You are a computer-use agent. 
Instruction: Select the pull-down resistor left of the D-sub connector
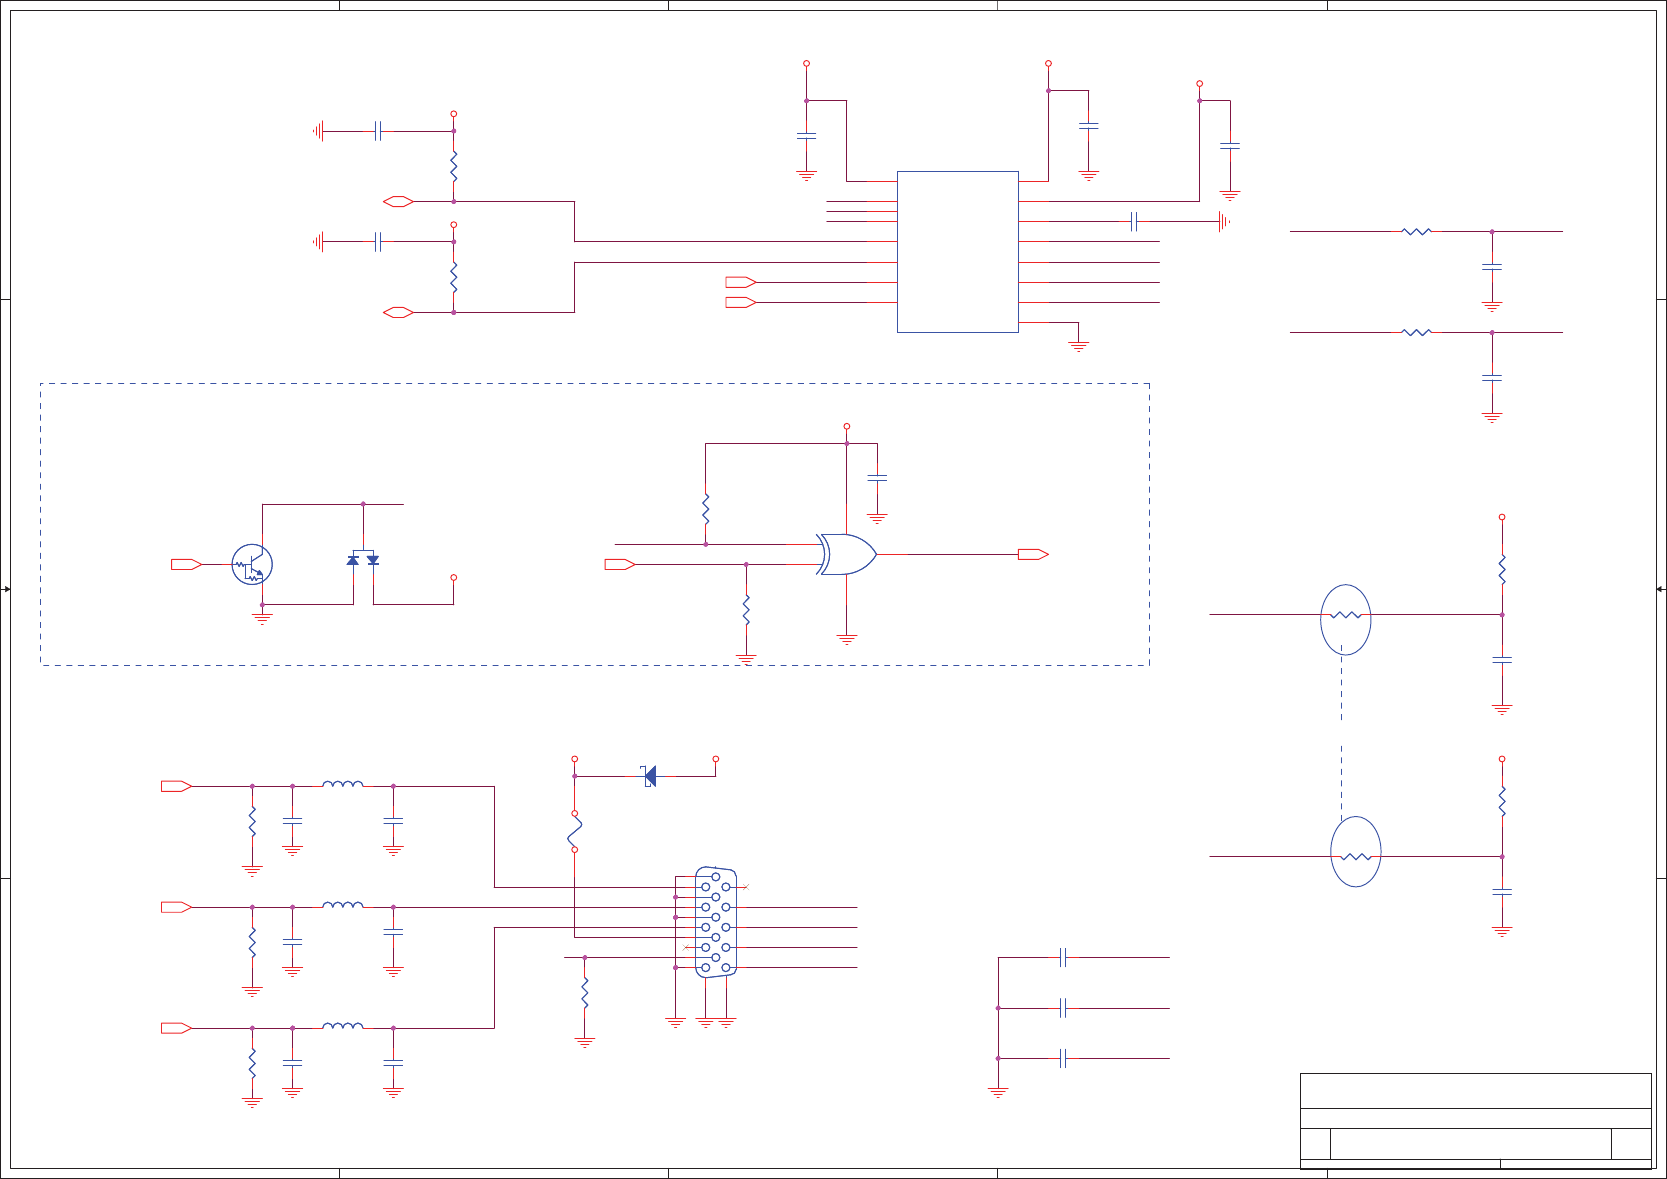pyautogui.click(x=585, y=992)
